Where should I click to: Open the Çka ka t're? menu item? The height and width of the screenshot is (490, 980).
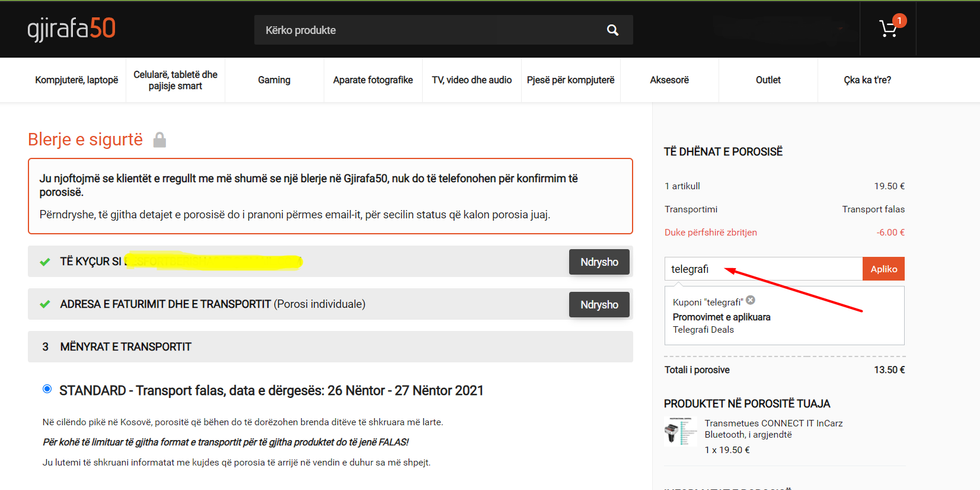[x=867, y=80]
